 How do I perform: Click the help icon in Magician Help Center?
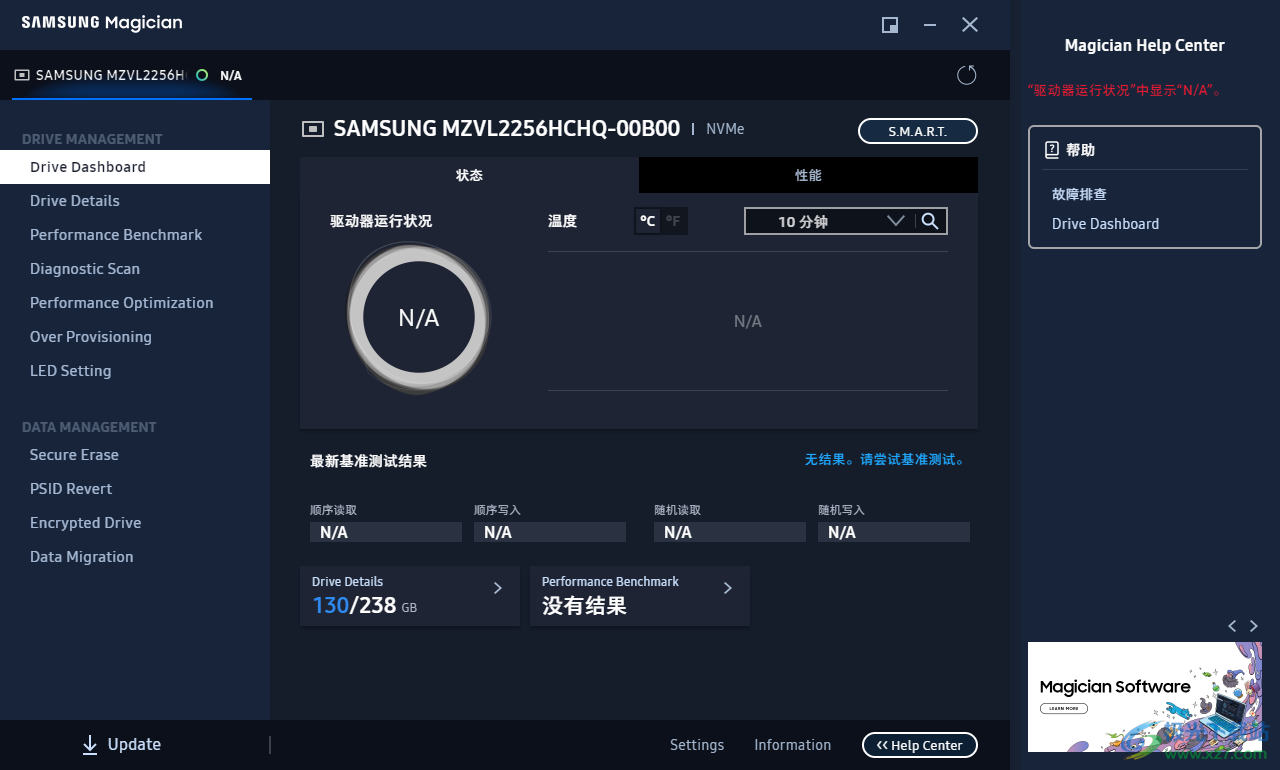click(x=1051, y=148)
